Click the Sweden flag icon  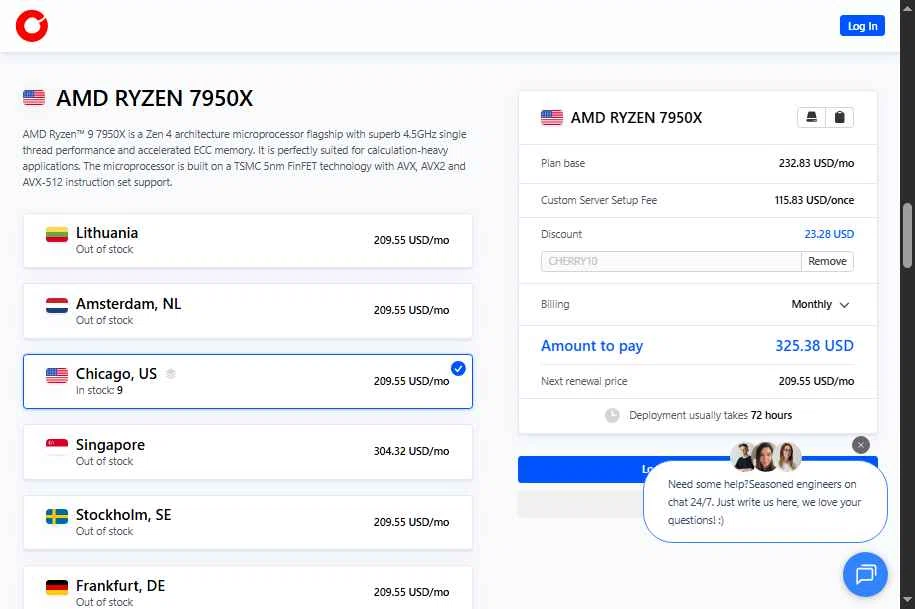(57, 516)
